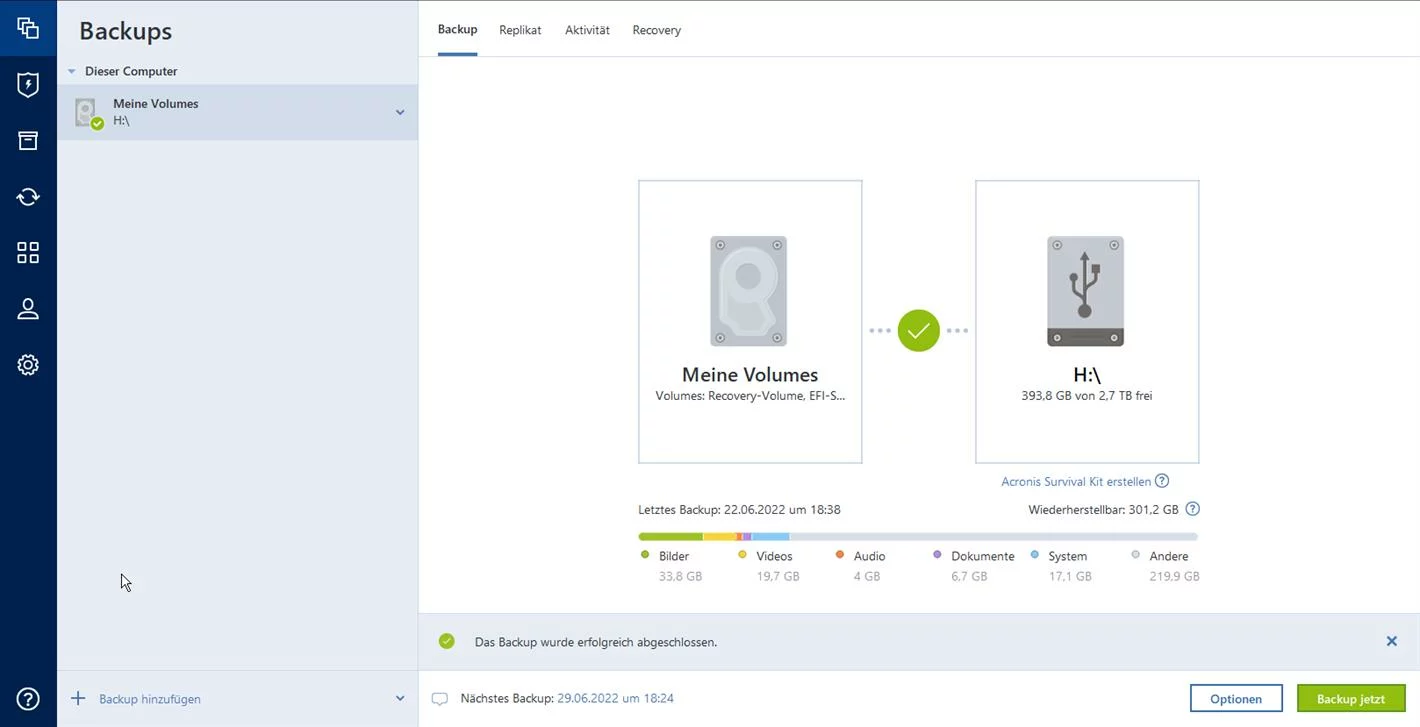Click the comment bubble icon near Nächstes Backup
Image resolution: width=1420 pixels, height=727 pixels.
point(439,699)
